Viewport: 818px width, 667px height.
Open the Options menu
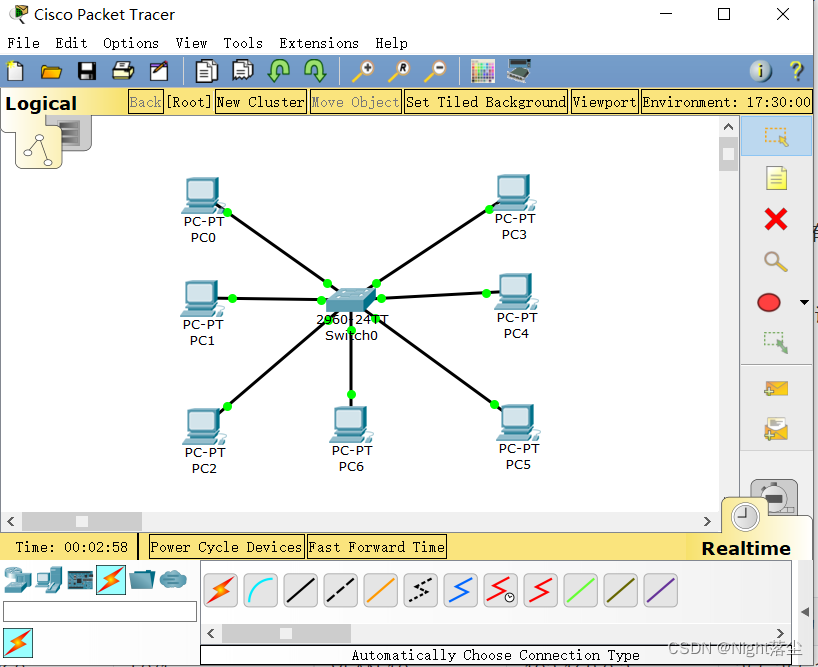pos(131,43)
